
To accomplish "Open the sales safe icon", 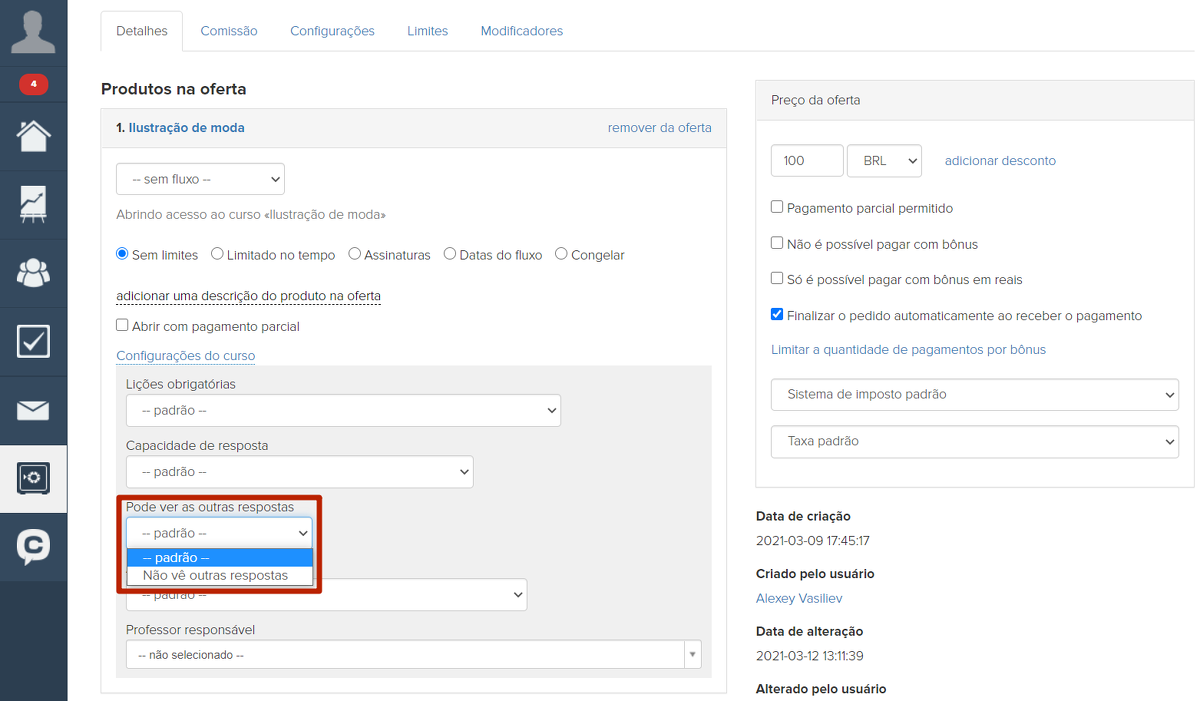I will pyautogui.click(x=33, y=478).
